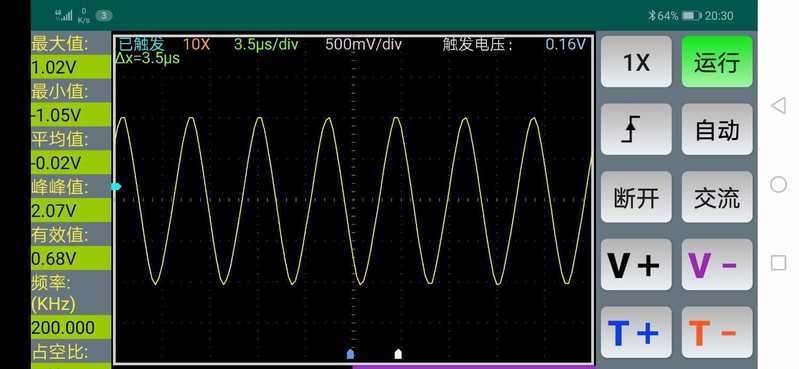
Task: Tap the 10X probe indicator text
Action: (x=196, y=44)
